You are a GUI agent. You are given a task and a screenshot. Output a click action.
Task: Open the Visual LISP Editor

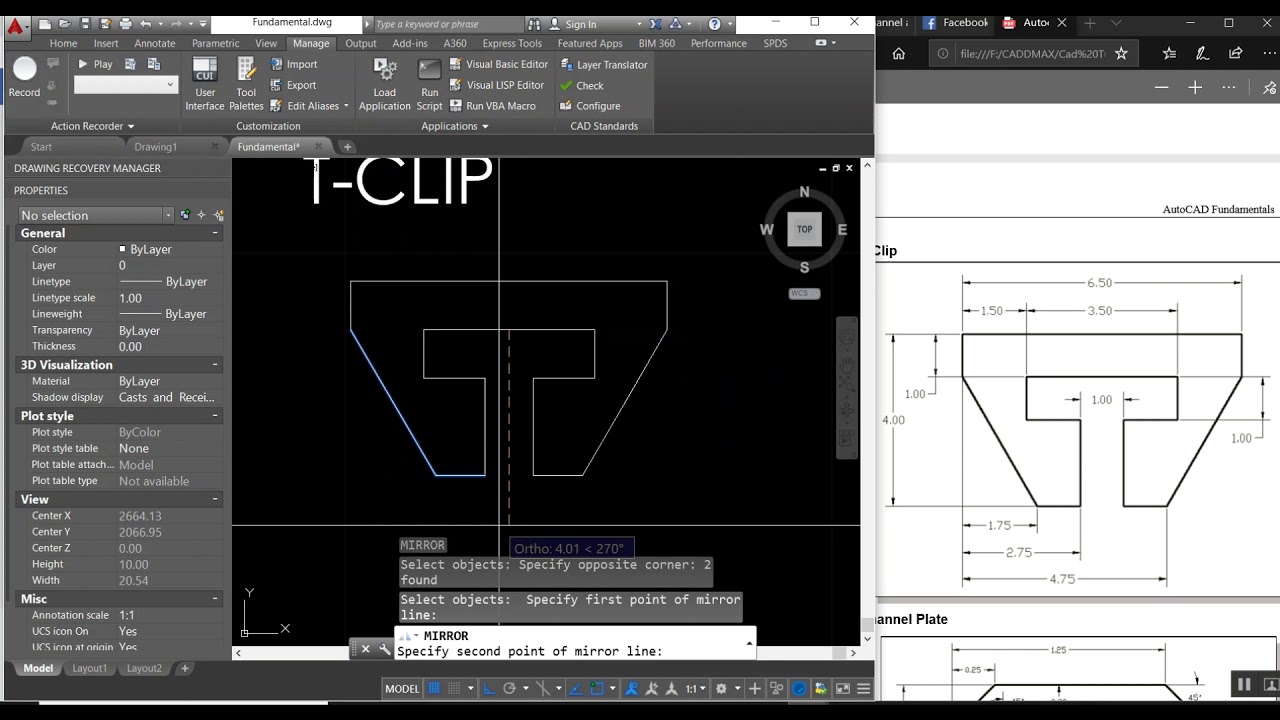tap(496, 85)
